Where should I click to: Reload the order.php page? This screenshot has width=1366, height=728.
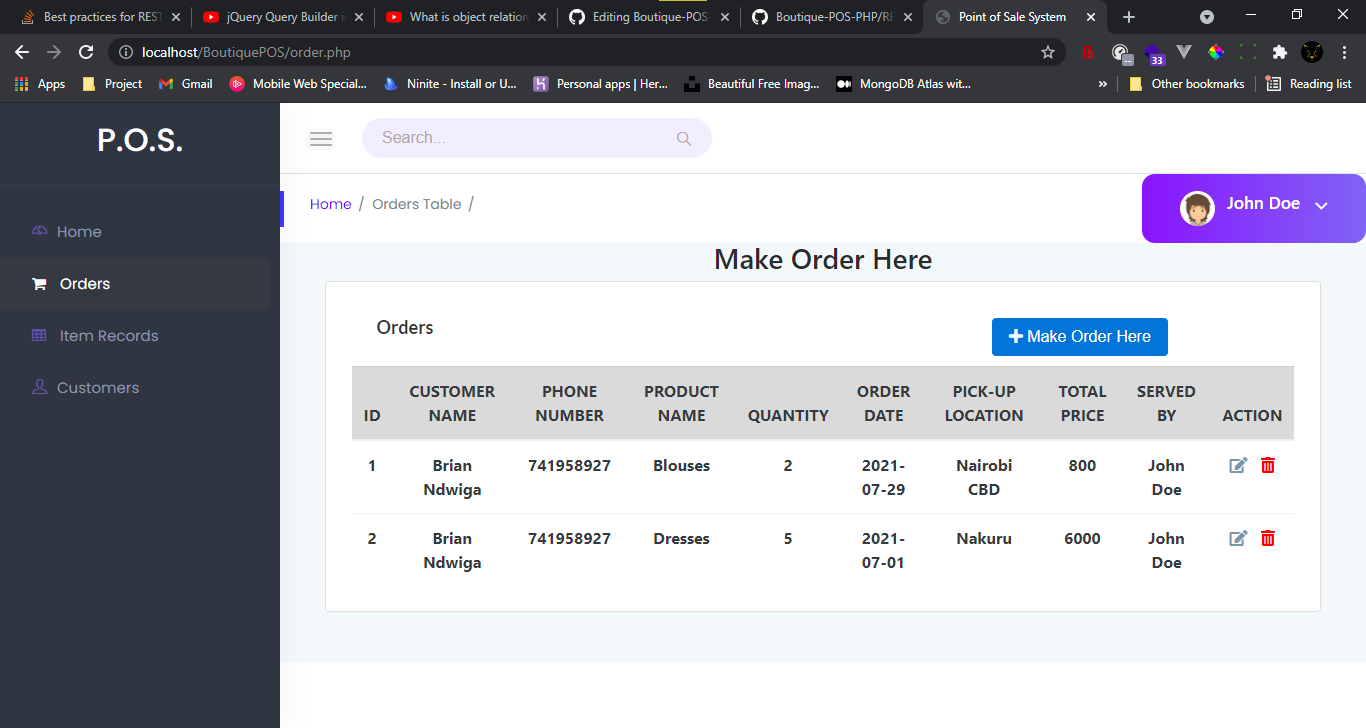pos(86,52)
